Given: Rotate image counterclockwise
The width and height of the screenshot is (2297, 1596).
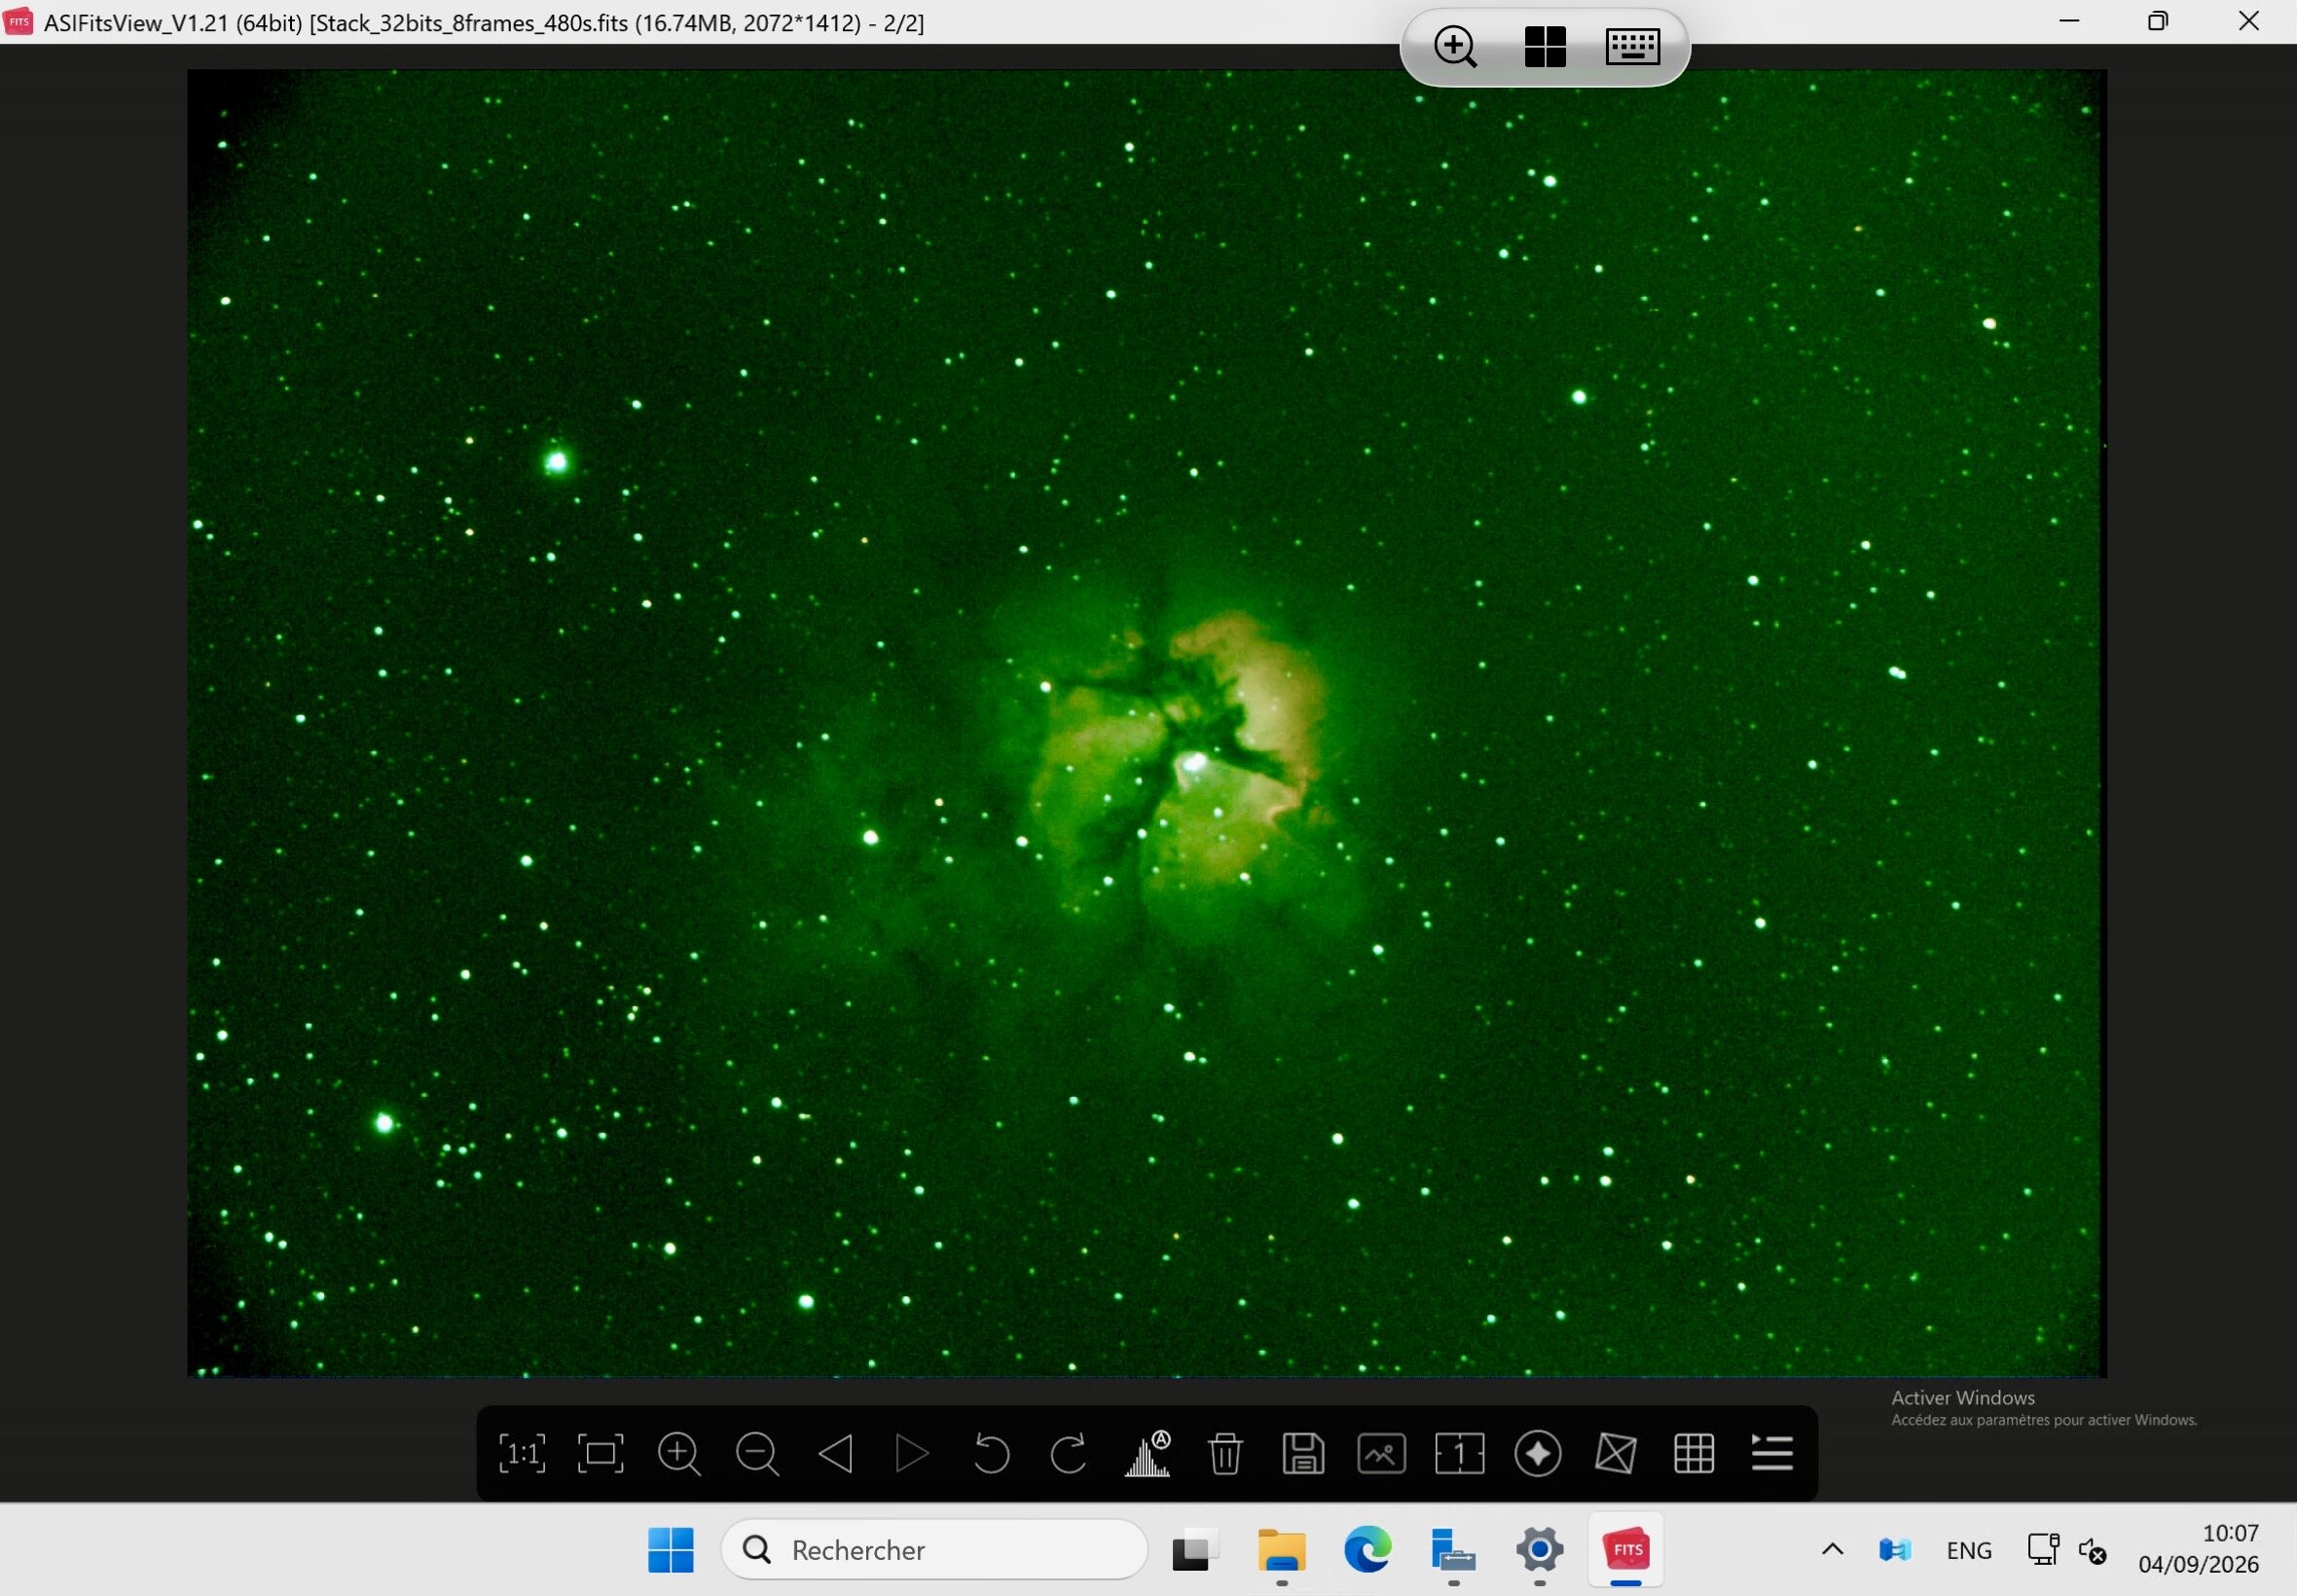Looking at the screenshot, I should [990, 1453].
